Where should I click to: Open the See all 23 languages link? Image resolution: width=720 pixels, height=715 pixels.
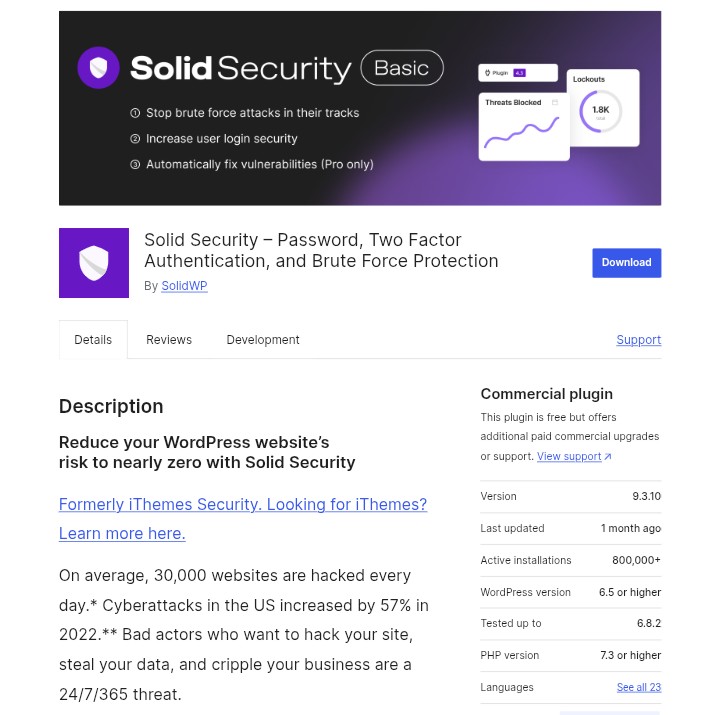click(x=638, y=688)
